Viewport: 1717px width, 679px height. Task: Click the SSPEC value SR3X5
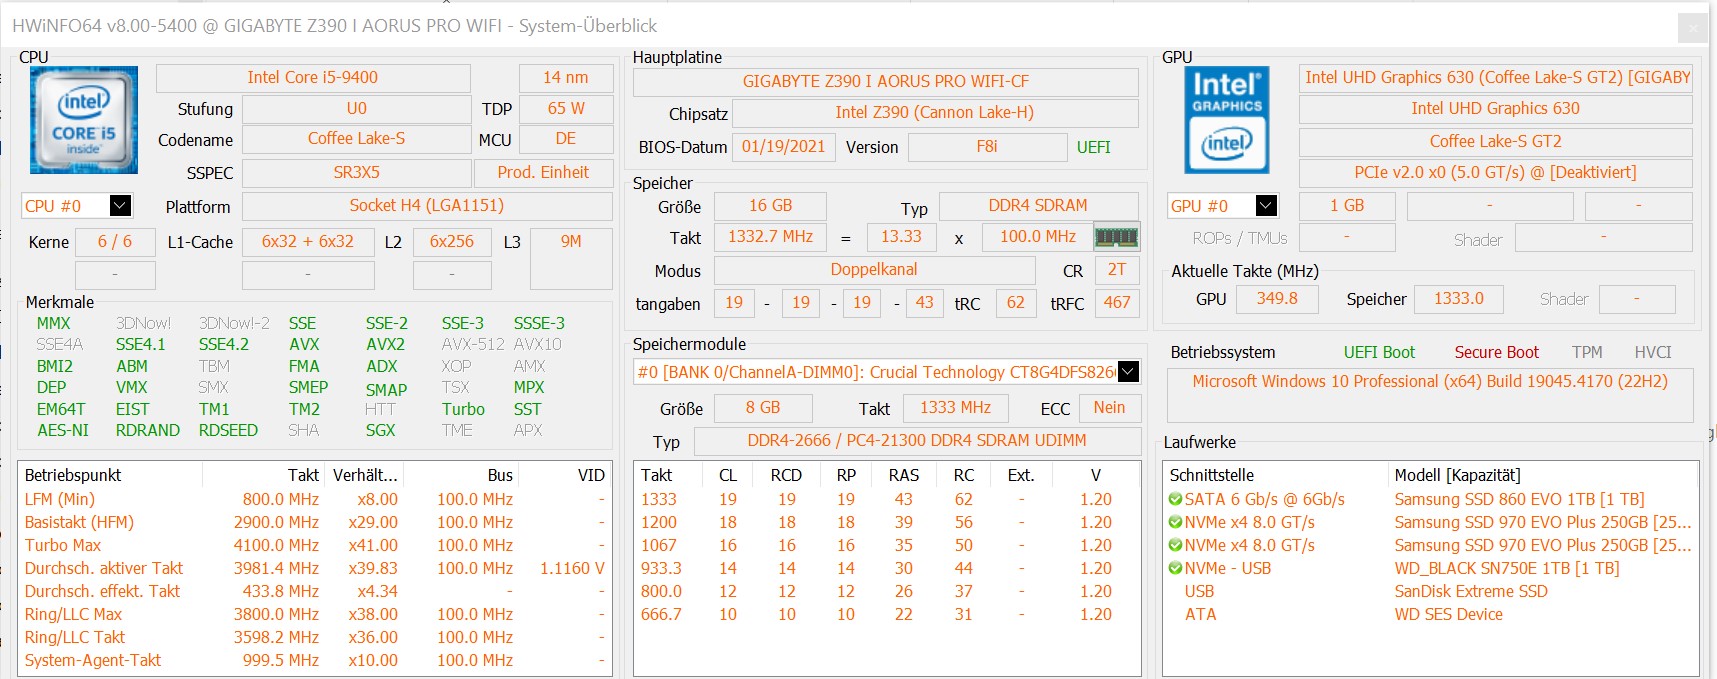tap(356, 172)
